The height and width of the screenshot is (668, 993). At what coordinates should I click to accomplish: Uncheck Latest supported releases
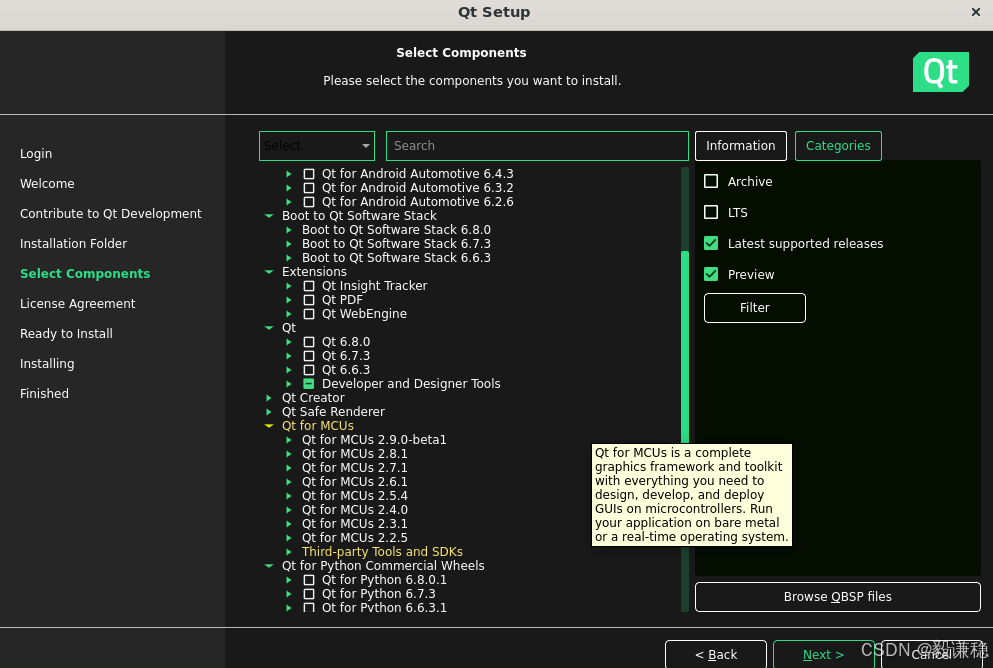(x=711, y=243)
